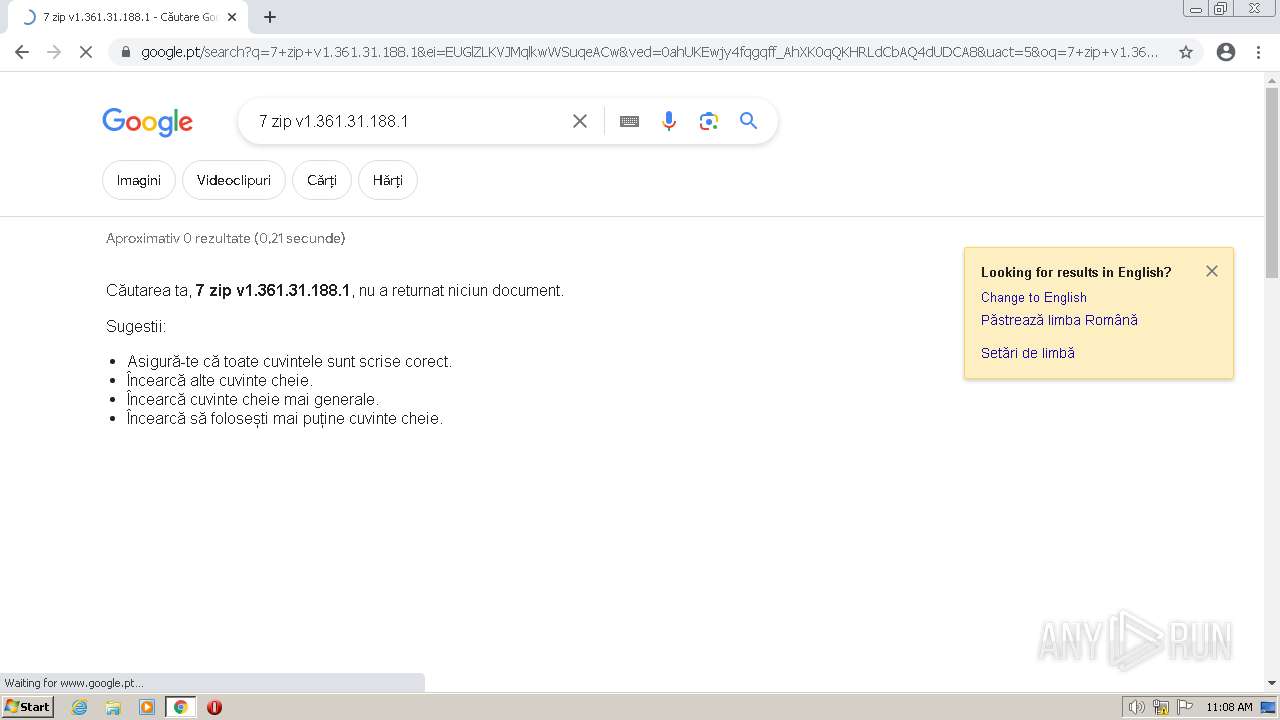1280x720 pixels.
Task: Open the Chrome three-dot menu
Action: 1258,52
